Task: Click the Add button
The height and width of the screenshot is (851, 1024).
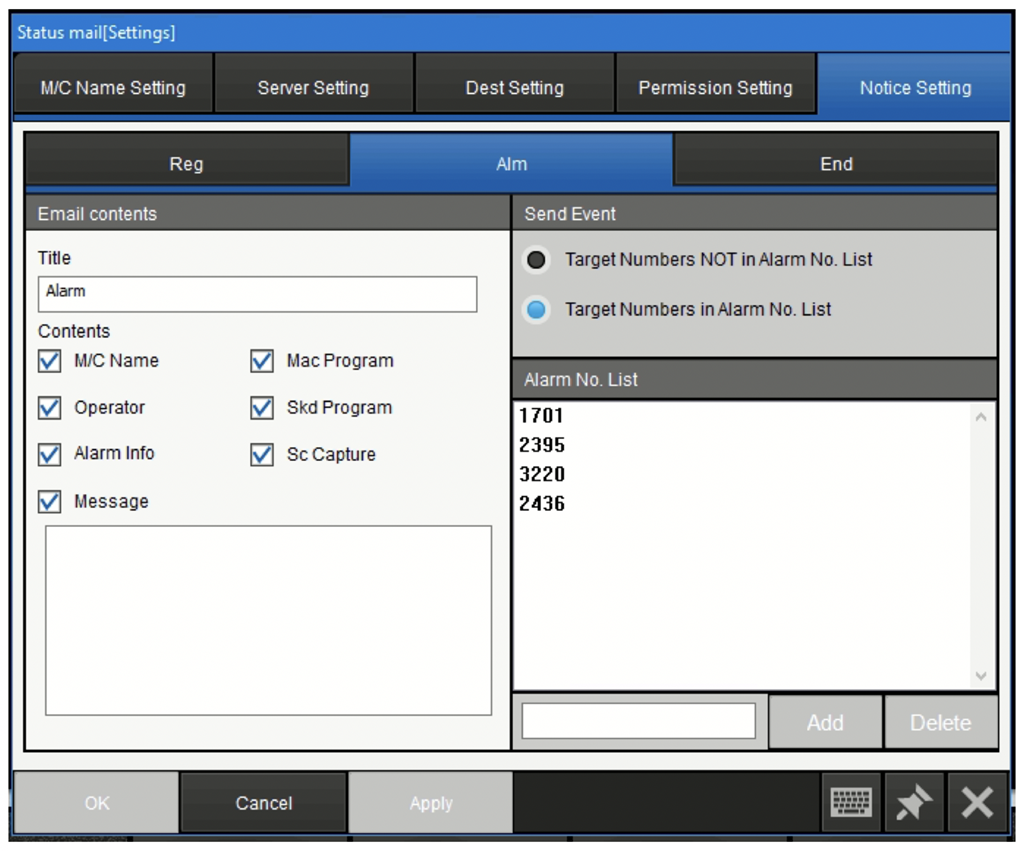Action: [x=825, y=722]
